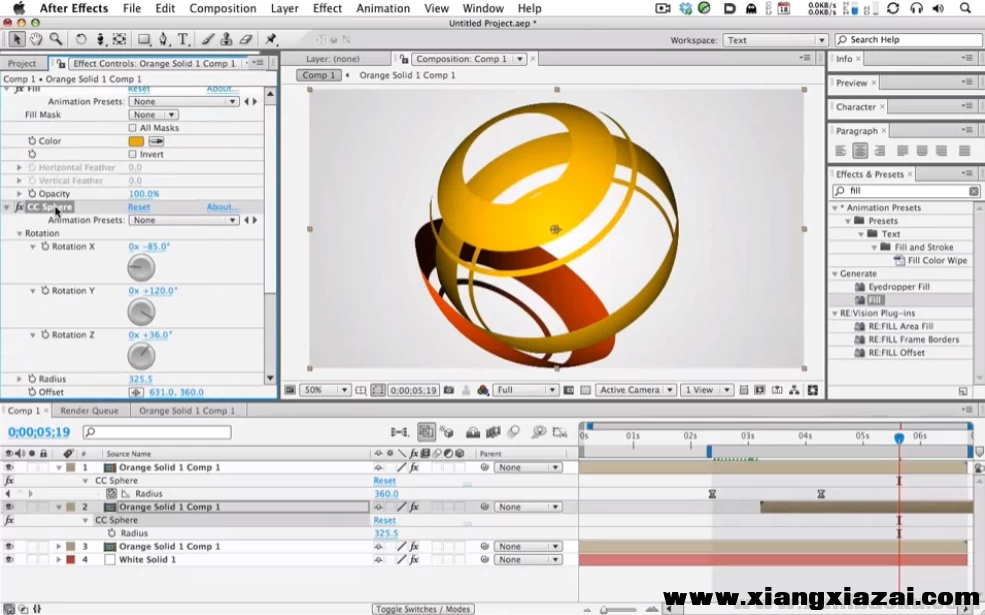Viewport: 985px width, 615px height.
Task: Open the Workspace dropdown
Action: 775,40
